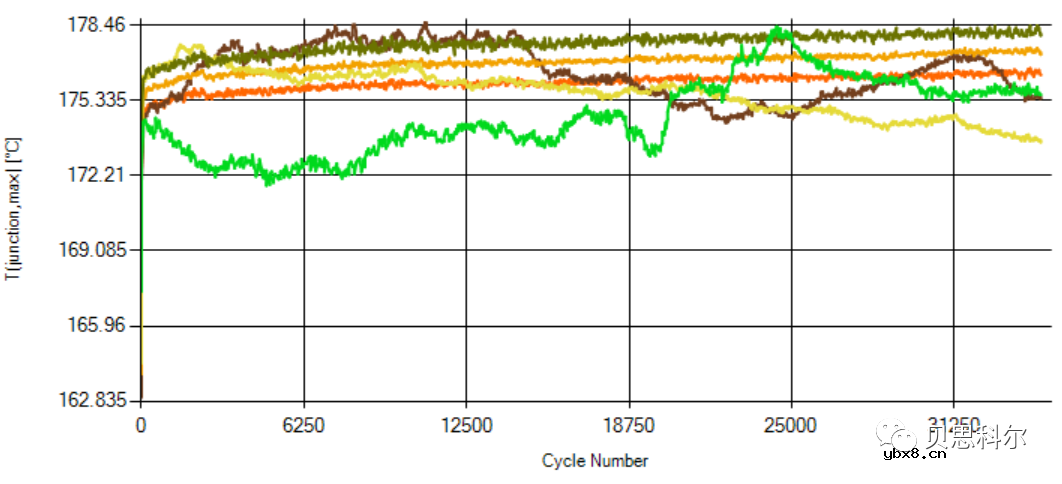Click the 6250 x-axis tick label
The width and height of the screenshot is (1062, 484).
pos(303,423)
